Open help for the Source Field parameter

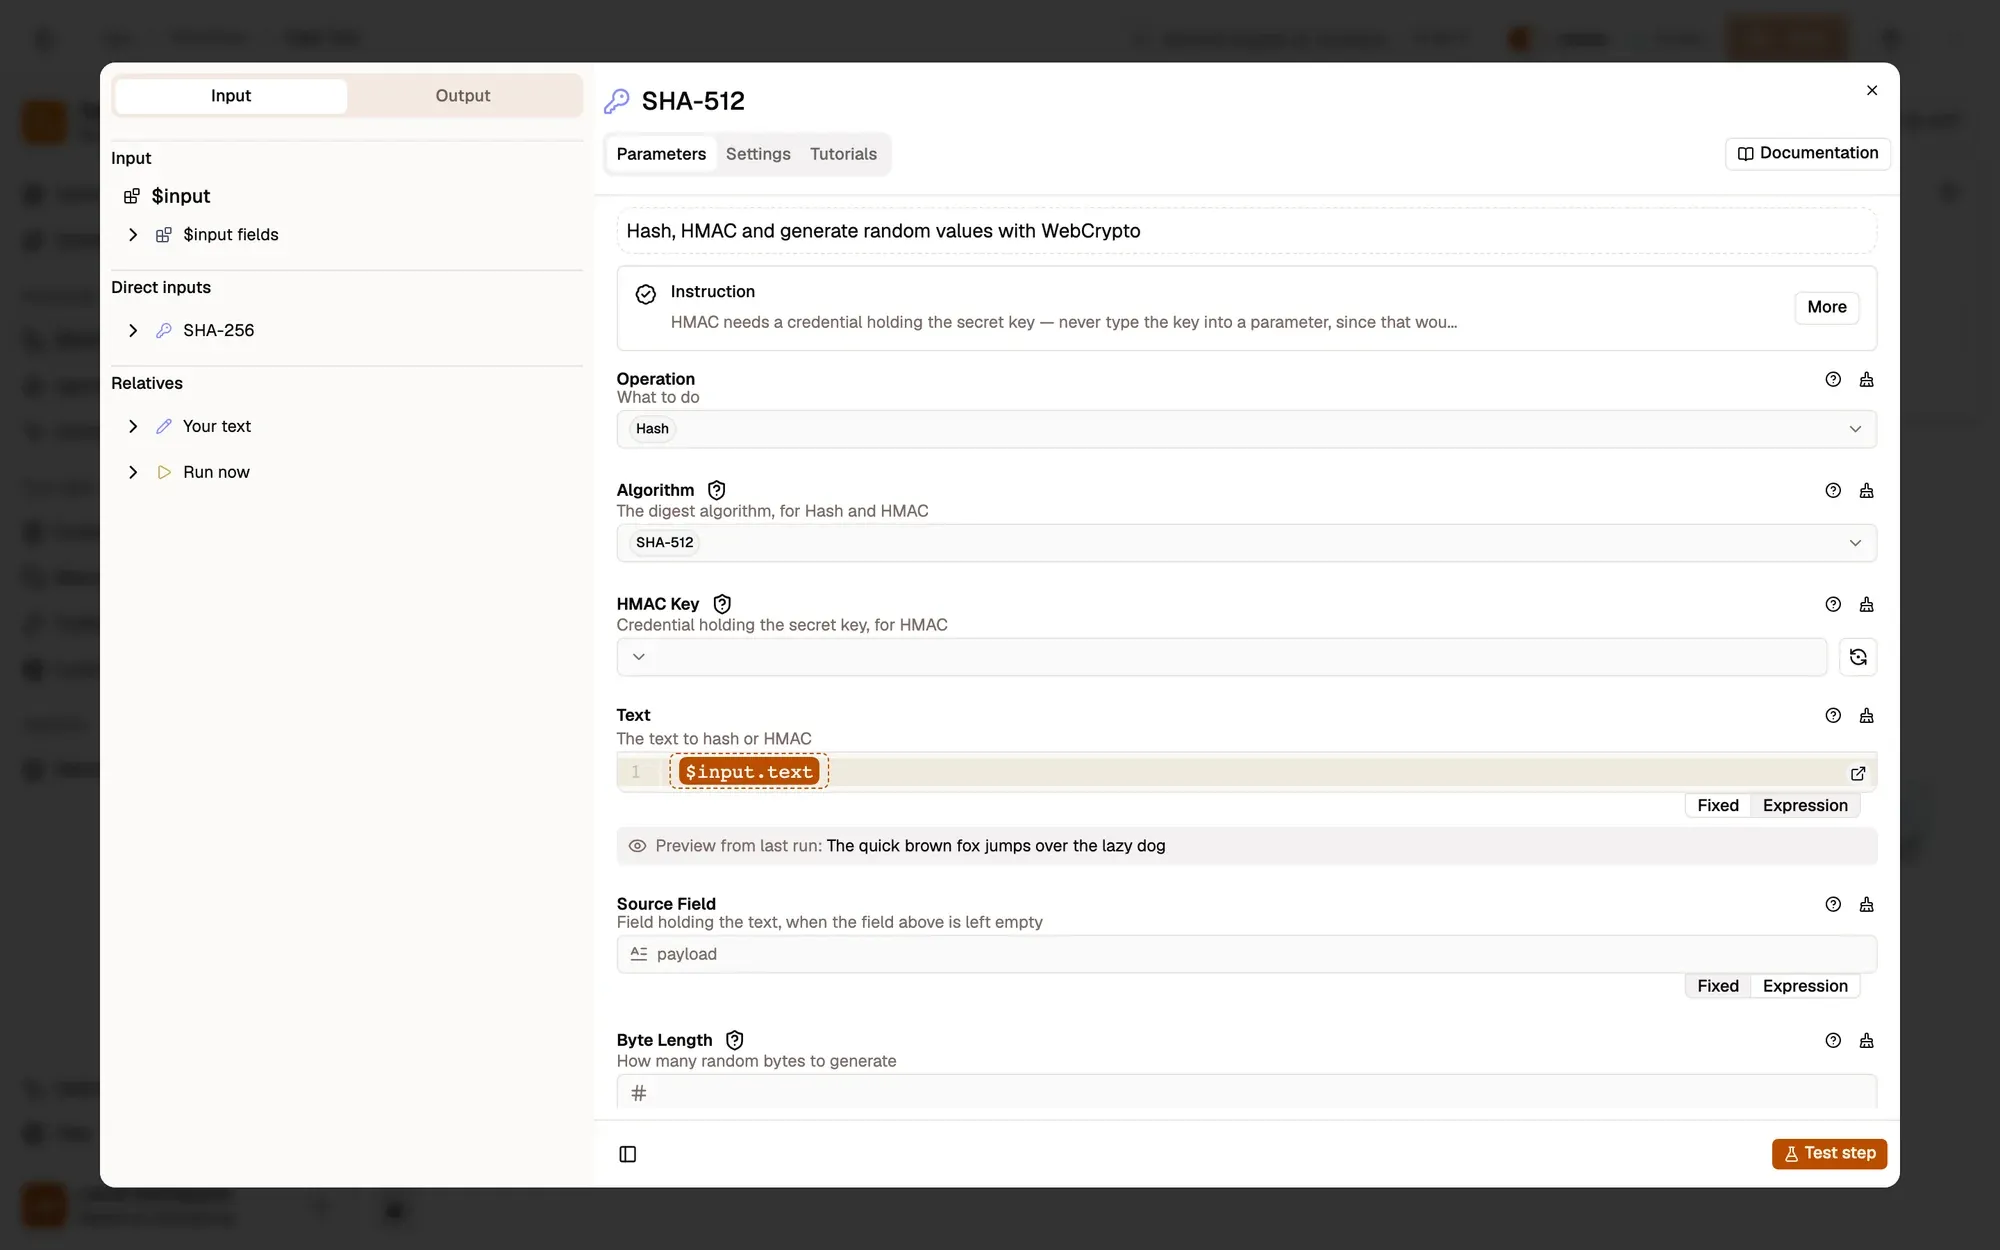1833,904
